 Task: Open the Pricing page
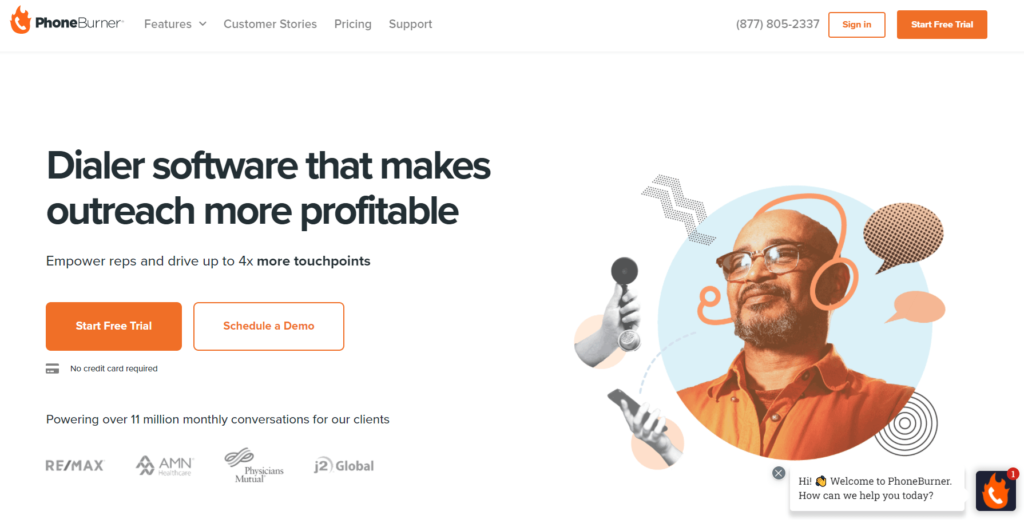click(x=353, y=24)
